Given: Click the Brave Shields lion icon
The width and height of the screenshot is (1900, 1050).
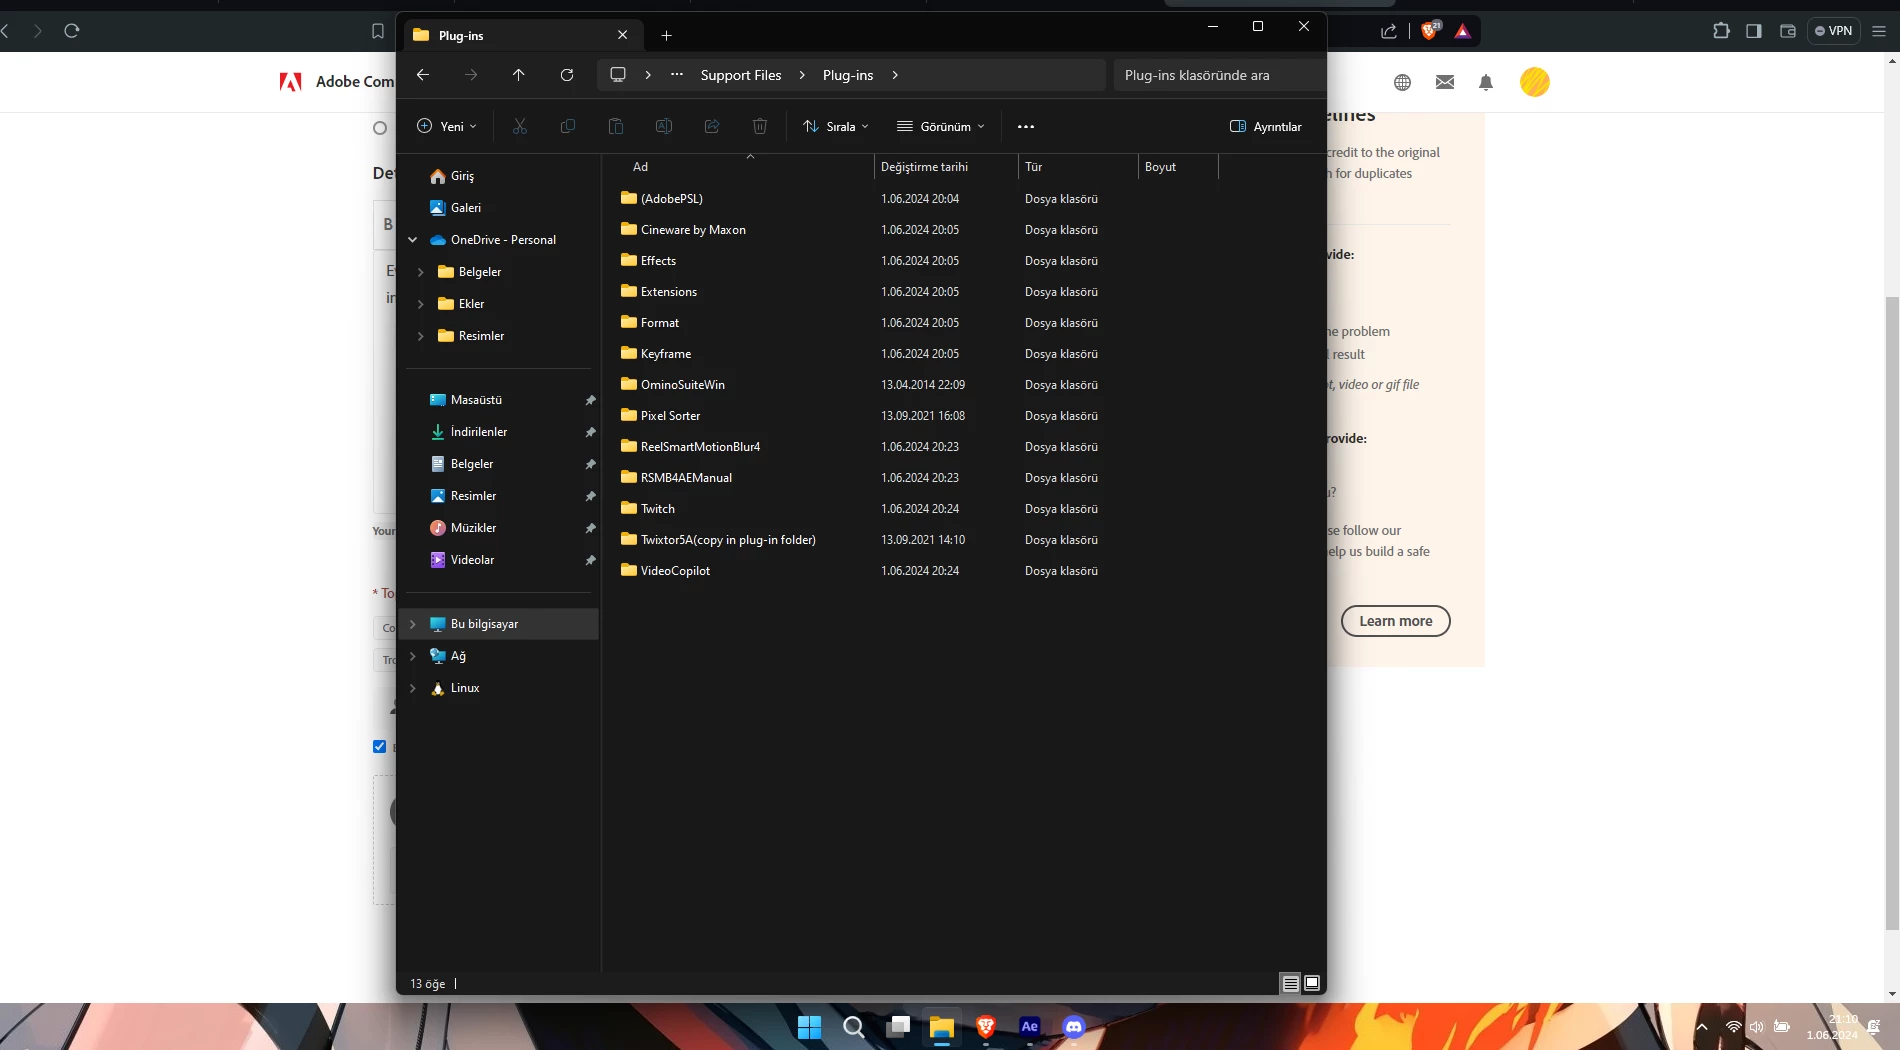Looking at the screenshot, I should coord(1429,31).
